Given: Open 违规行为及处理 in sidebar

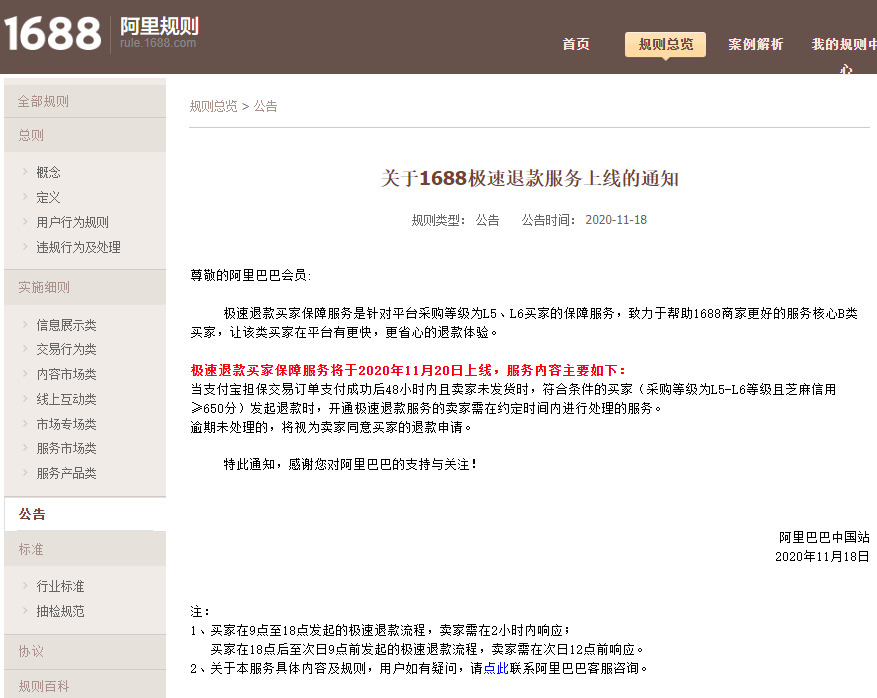Looking at the screenshot, I should (x=78, y=247).
